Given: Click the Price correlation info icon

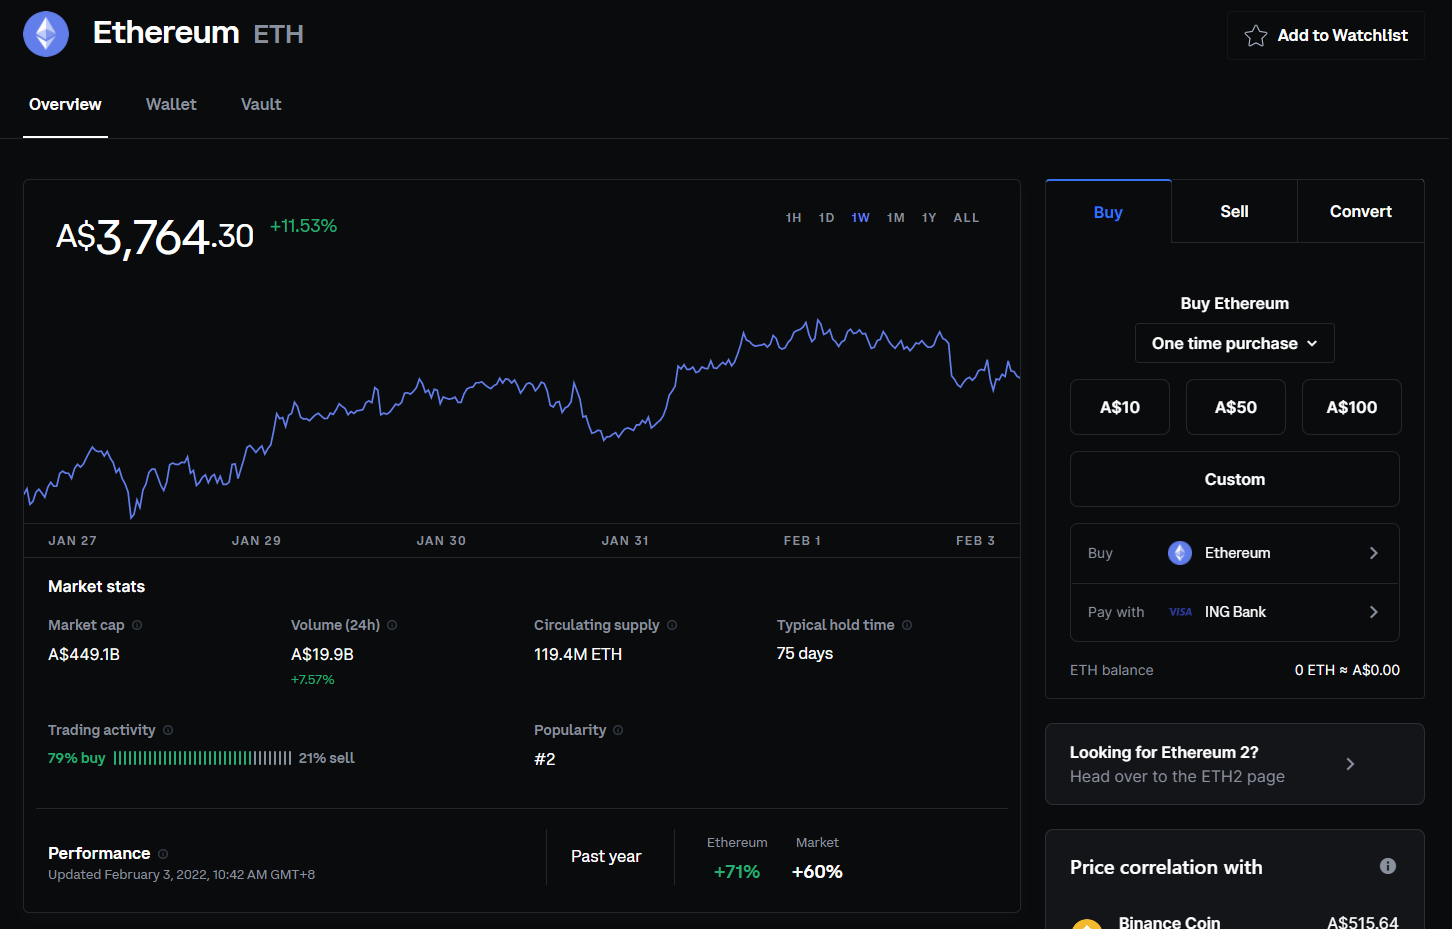Looking at the screenshot, I should pos(1388,866).
